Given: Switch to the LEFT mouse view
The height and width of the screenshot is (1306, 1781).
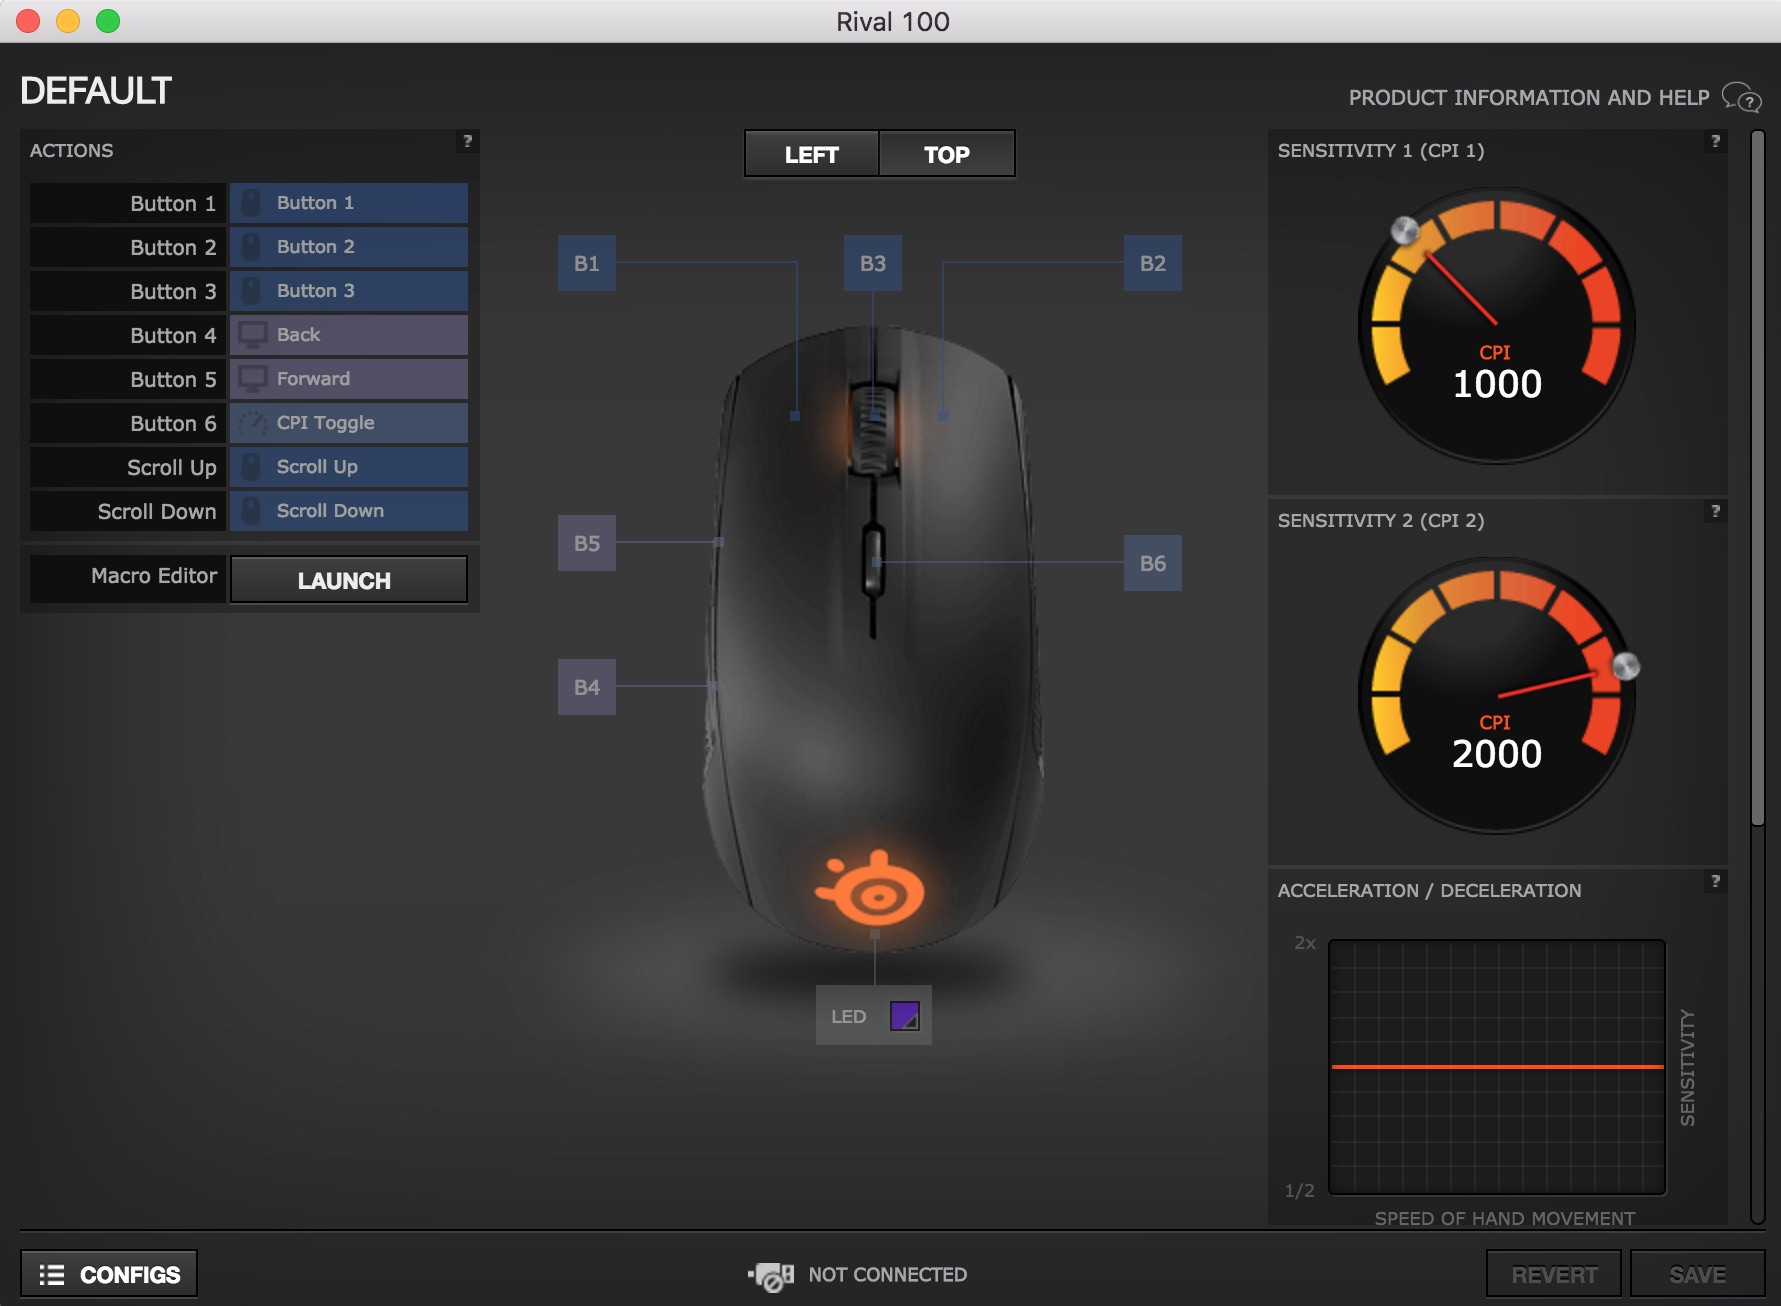Looking at the screenshot, I should tap(811, 155).
